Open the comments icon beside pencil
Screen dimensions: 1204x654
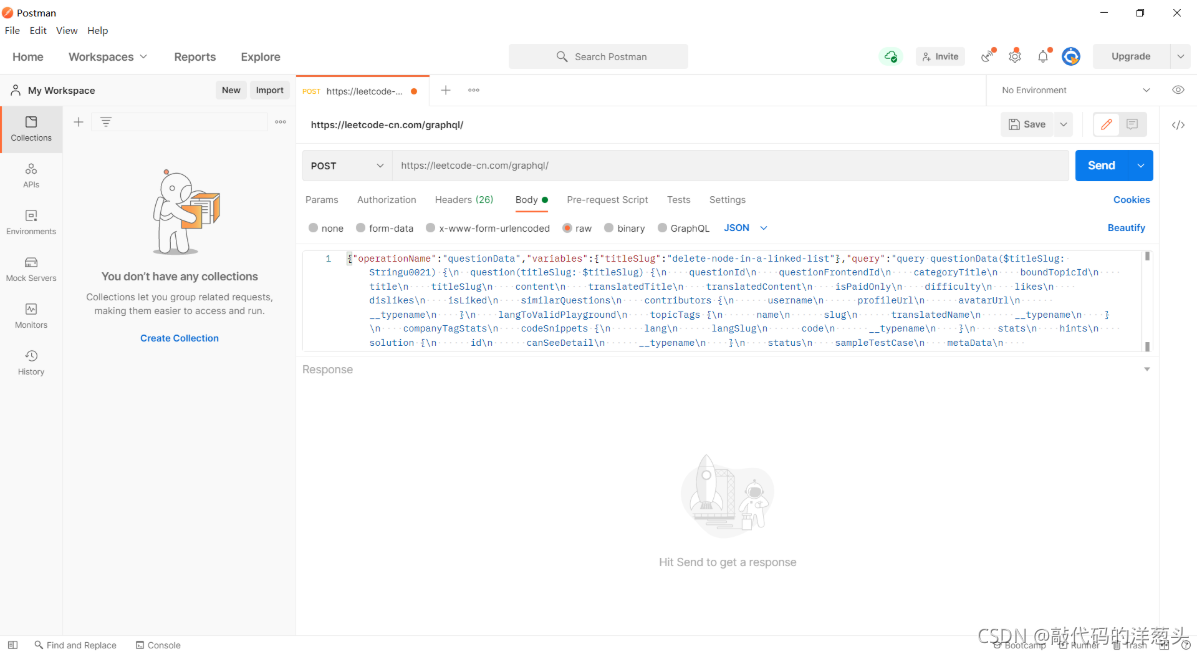(x=1132, y=124)
